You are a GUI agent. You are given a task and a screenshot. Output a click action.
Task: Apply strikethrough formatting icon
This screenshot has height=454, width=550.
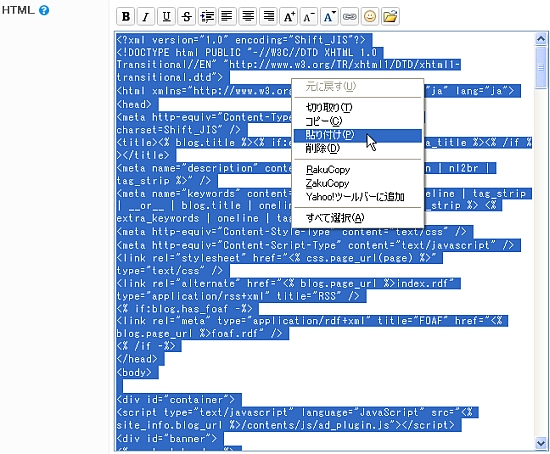coord(187,16)
